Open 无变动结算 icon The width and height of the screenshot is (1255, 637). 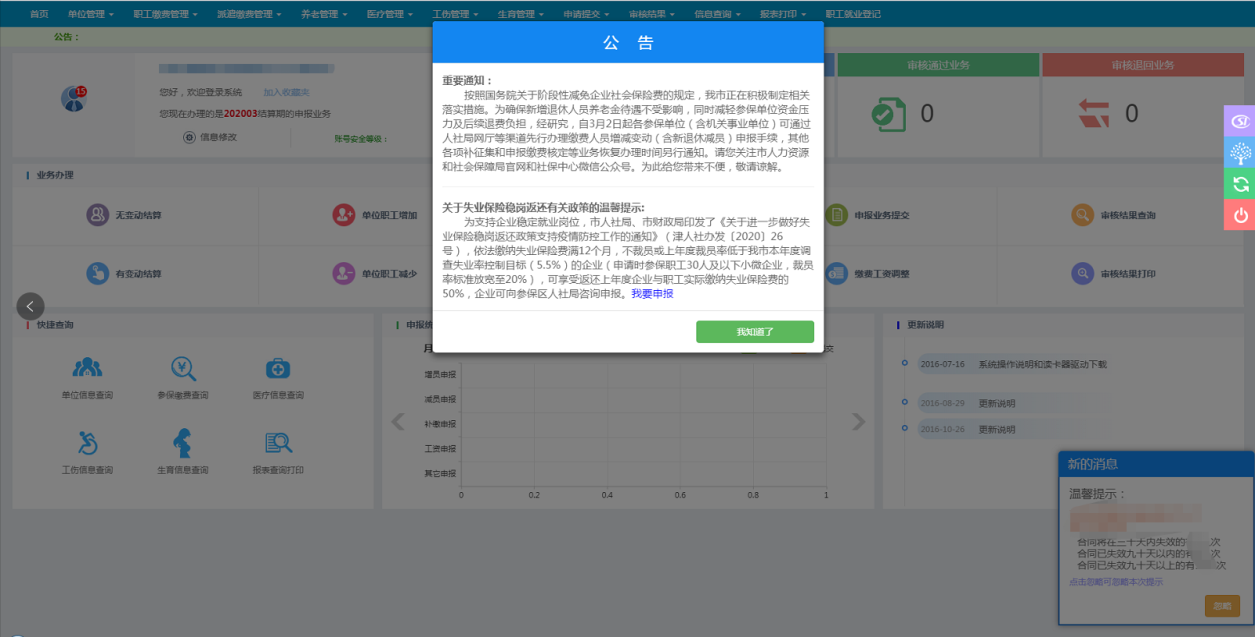pyautogui.click(x=97, y=215)
